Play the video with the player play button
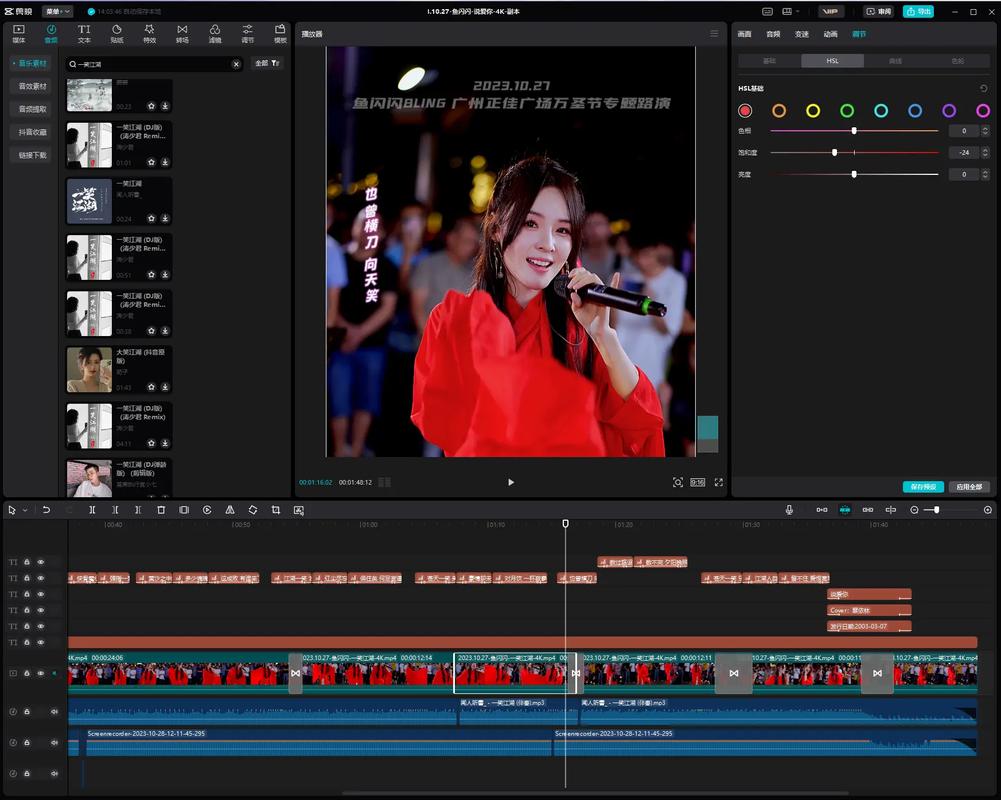This screenshot has width=1001, height=800. (x=511, y=482)
